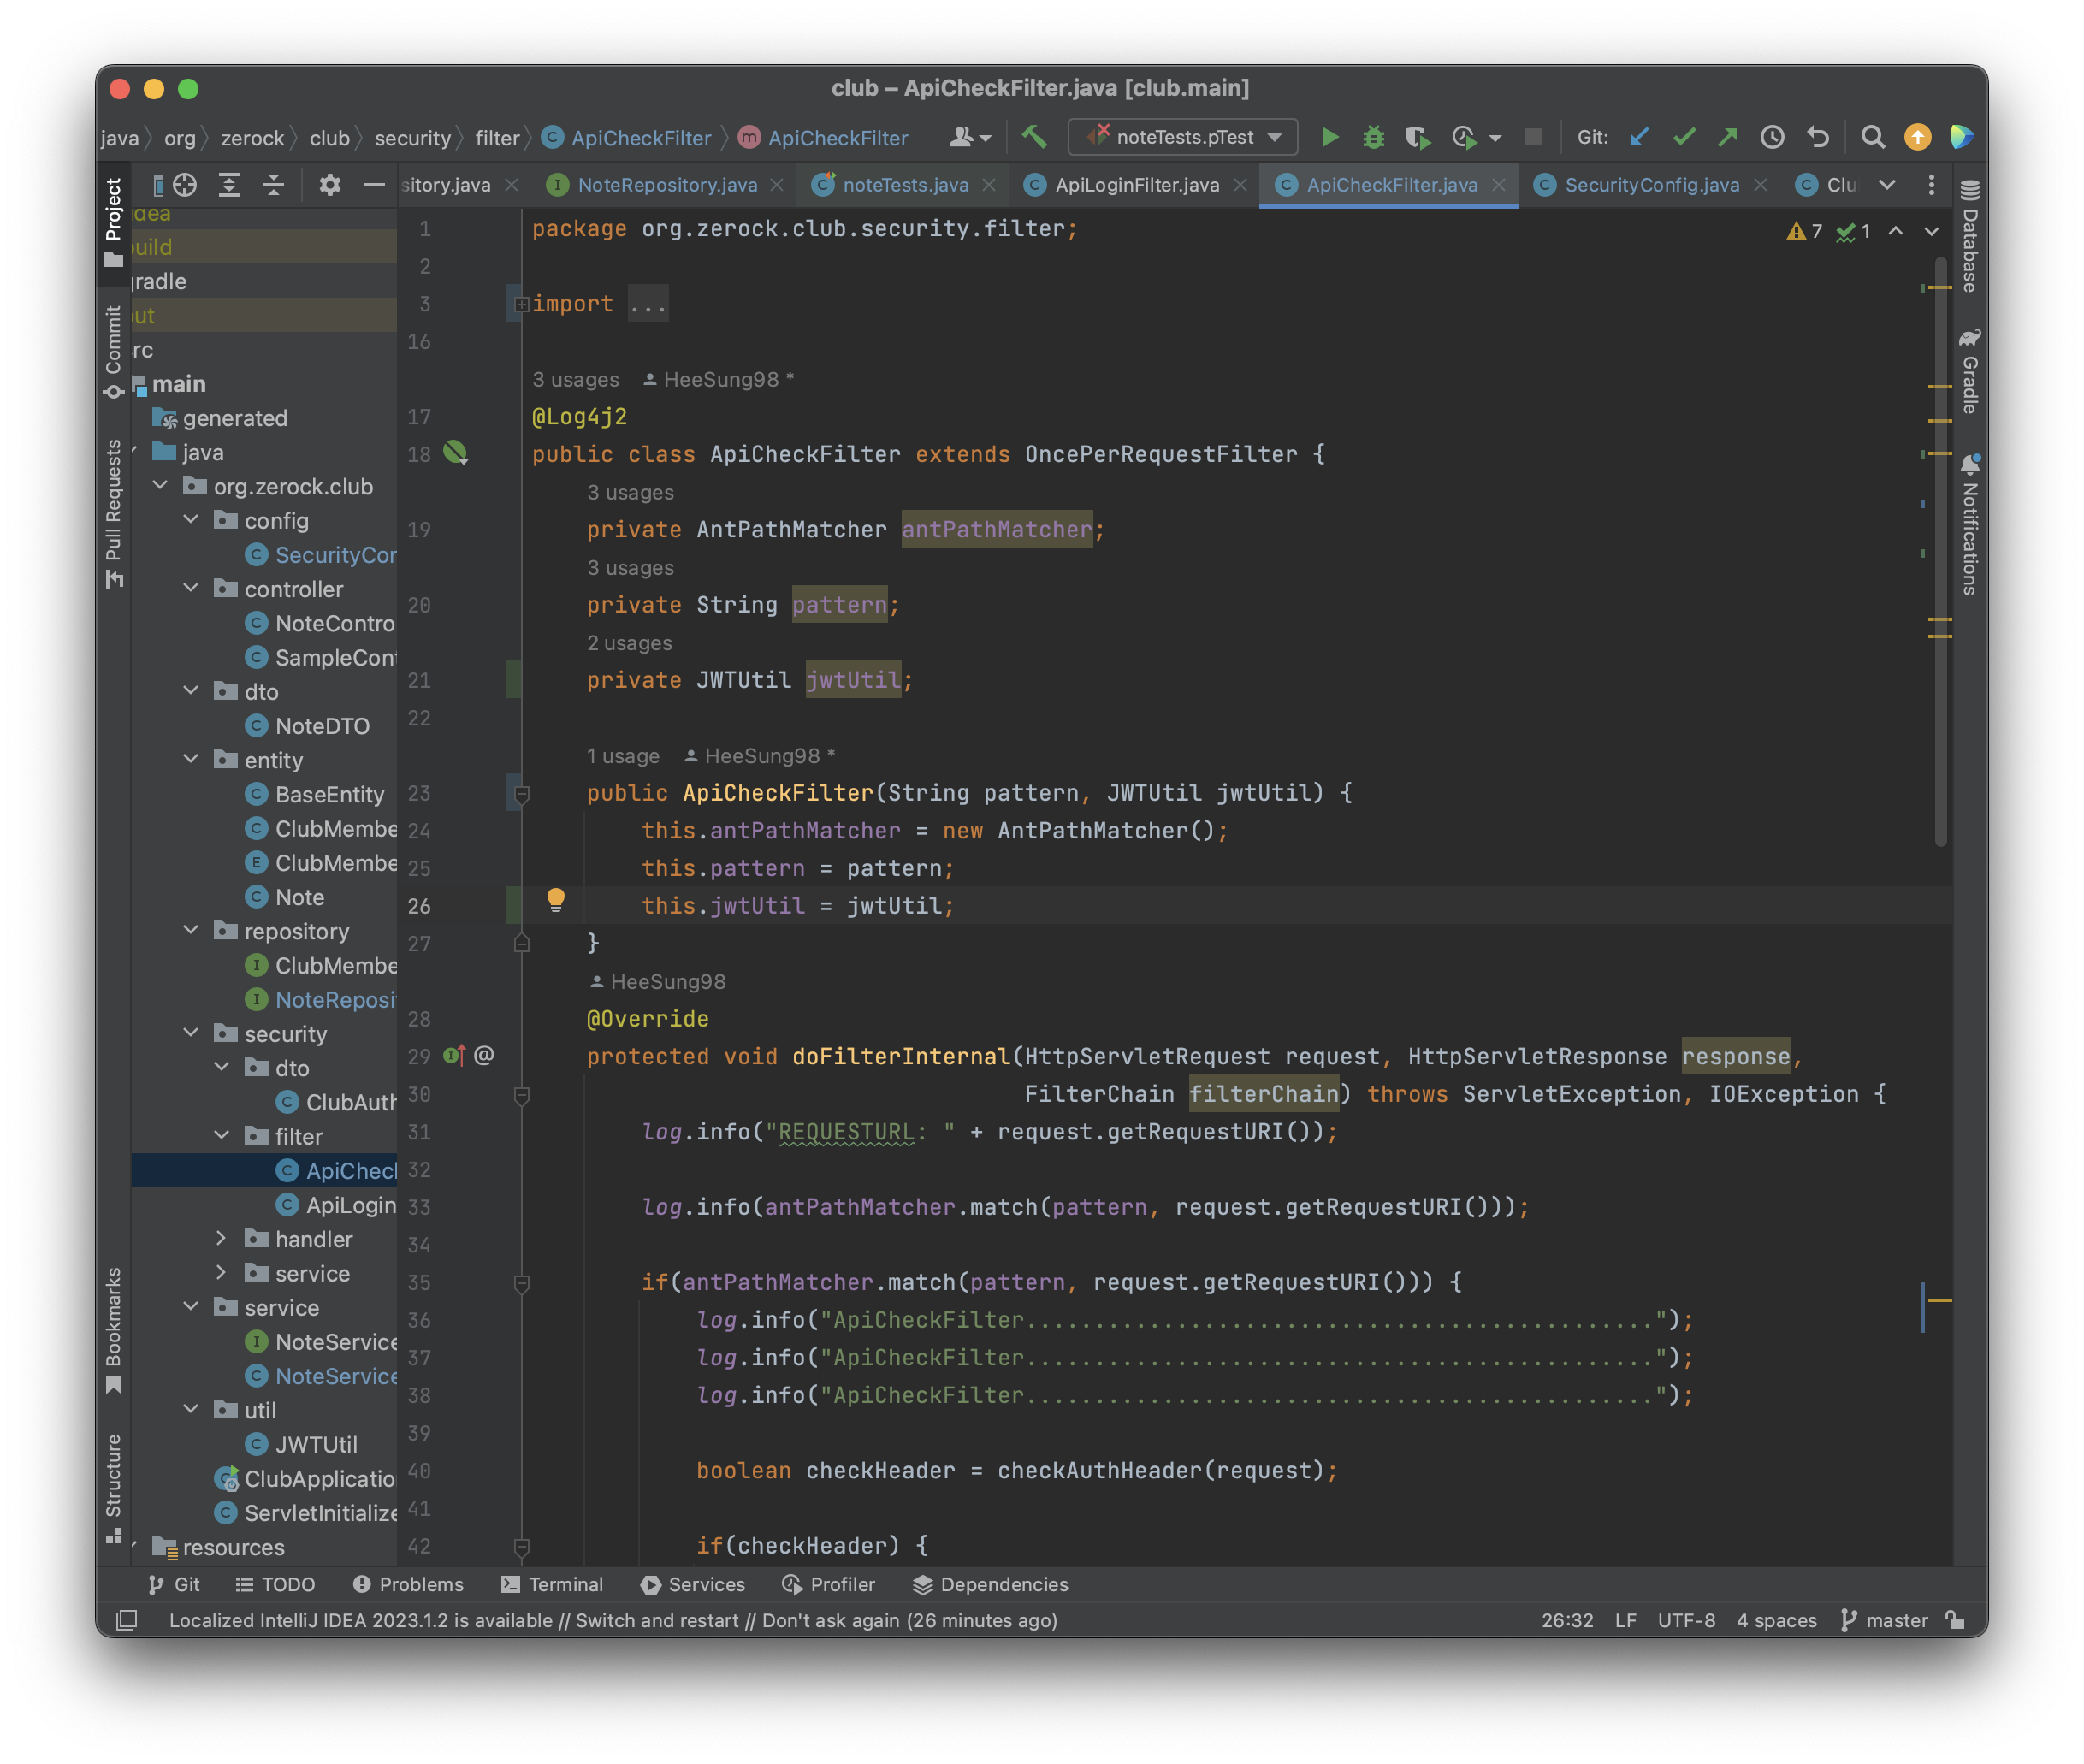Click the gutter icon on line 18

coord(455,453)
